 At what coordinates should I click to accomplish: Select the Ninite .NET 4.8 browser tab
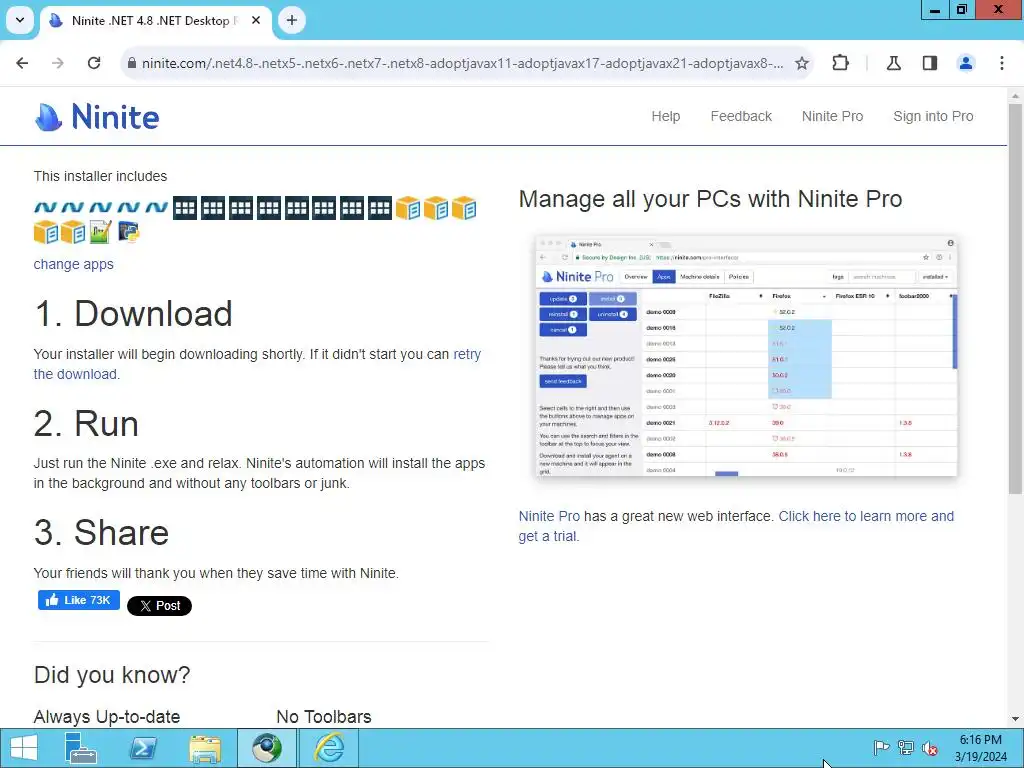point(155,20)
